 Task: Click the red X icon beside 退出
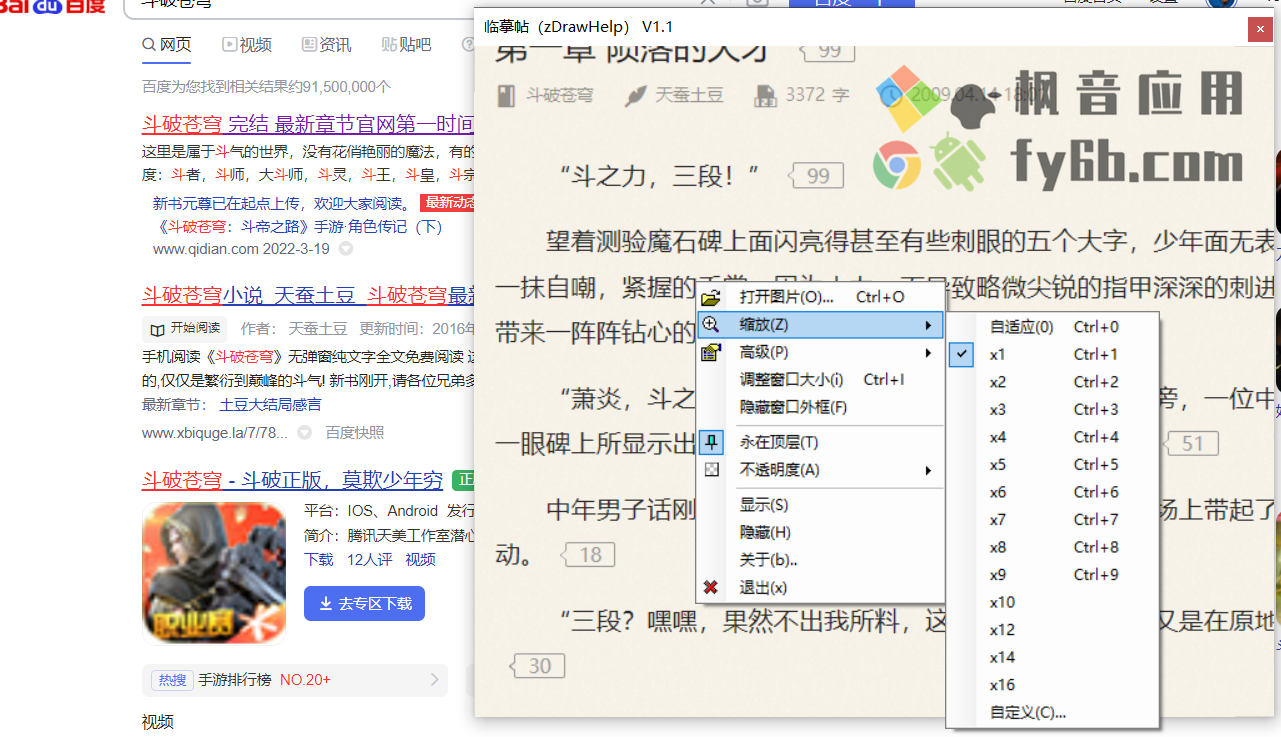pos(711,587)
